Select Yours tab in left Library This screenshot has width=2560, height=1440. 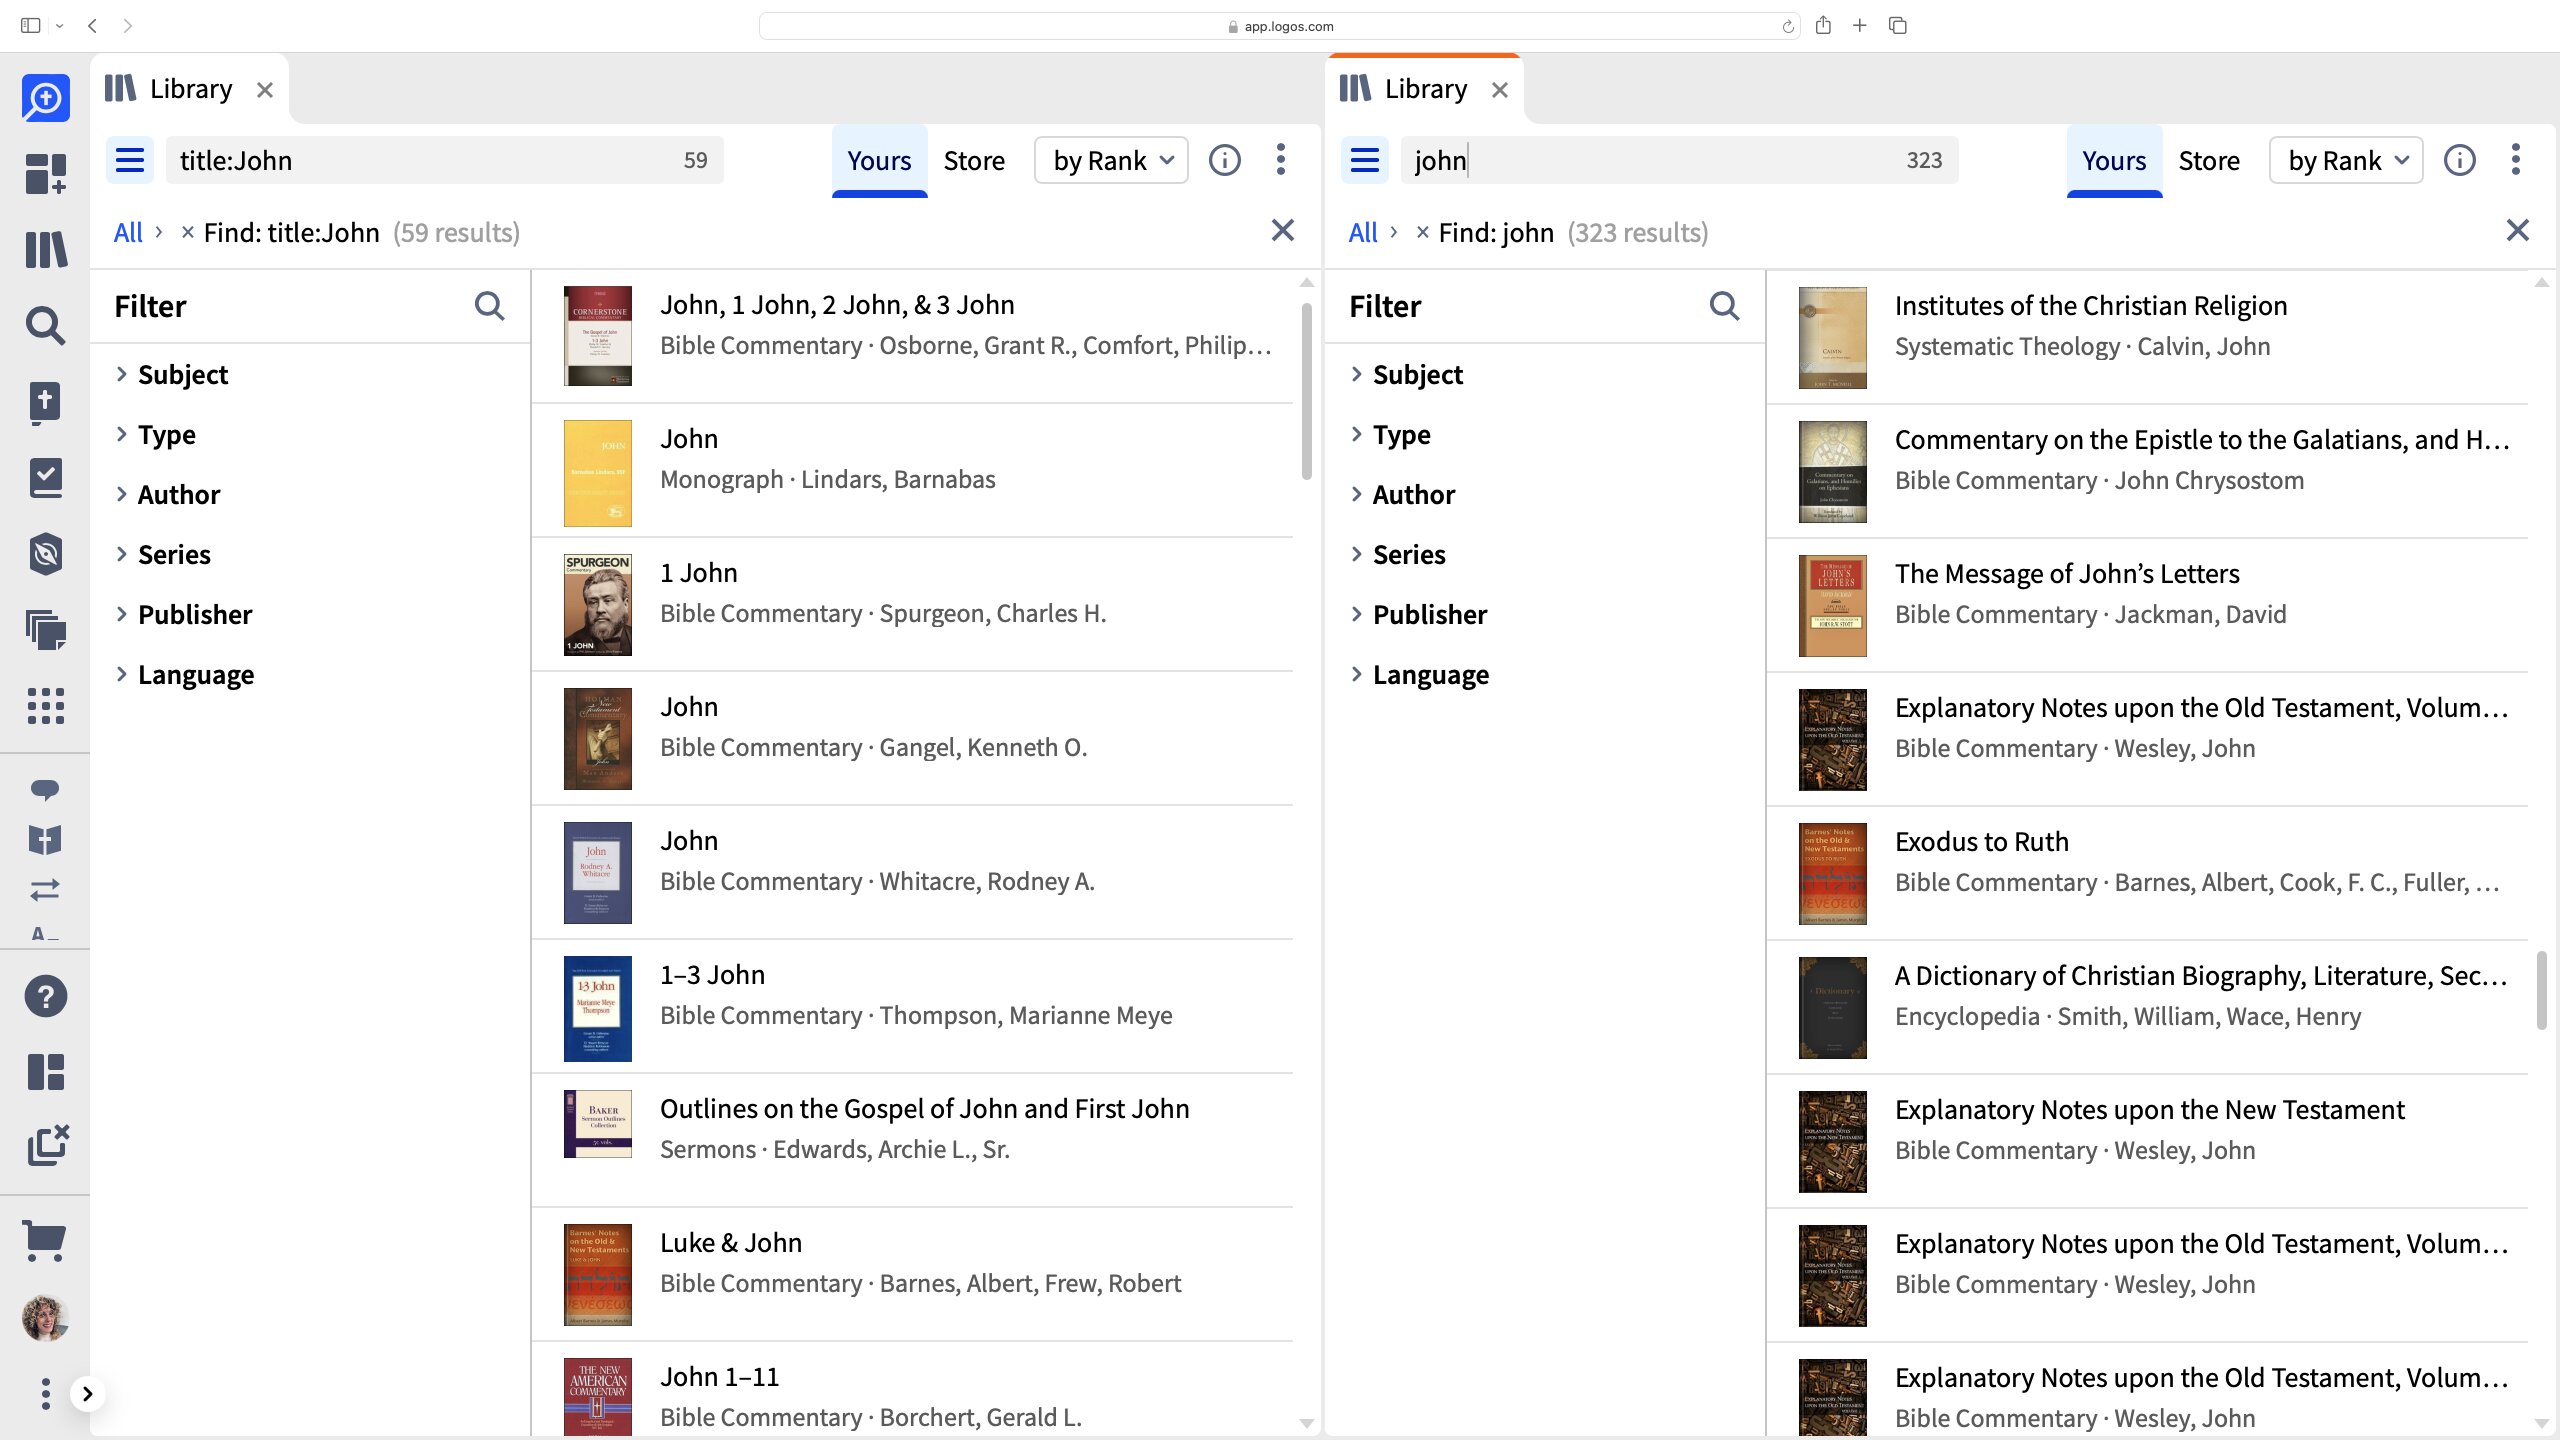pos(879,161)
